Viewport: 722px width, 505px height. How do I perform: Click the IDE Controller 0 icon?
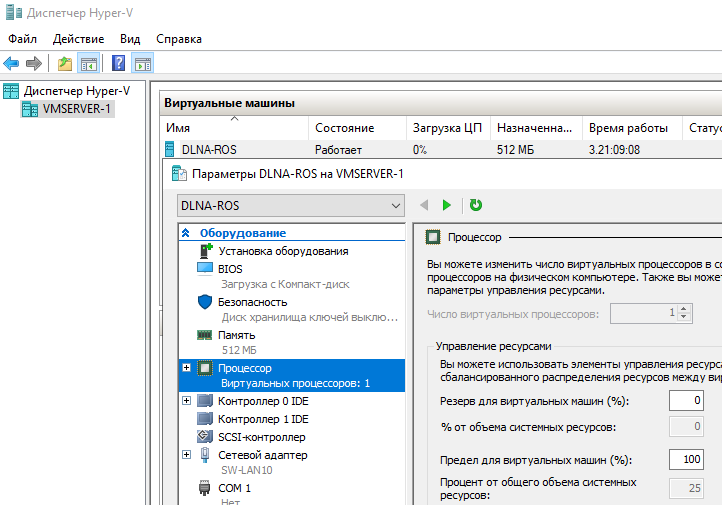click(x=205, y=401)
